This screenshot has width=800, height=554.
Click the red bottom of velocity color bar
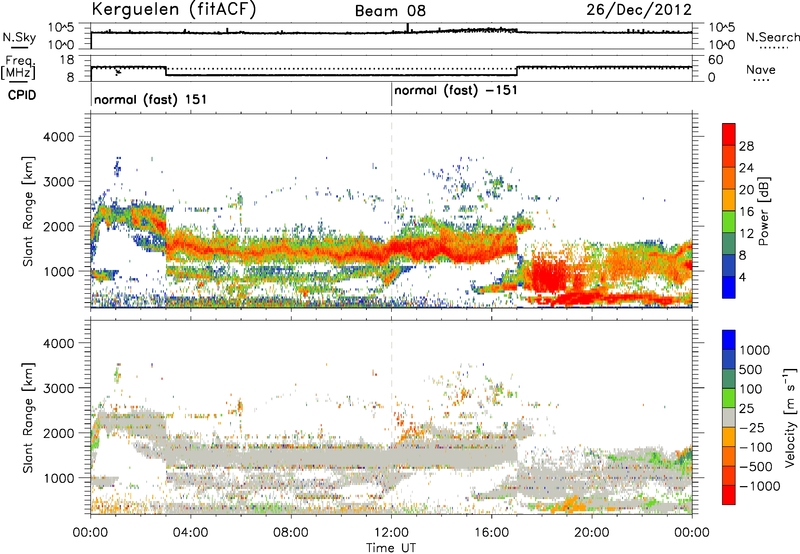[x=729, y=496]
